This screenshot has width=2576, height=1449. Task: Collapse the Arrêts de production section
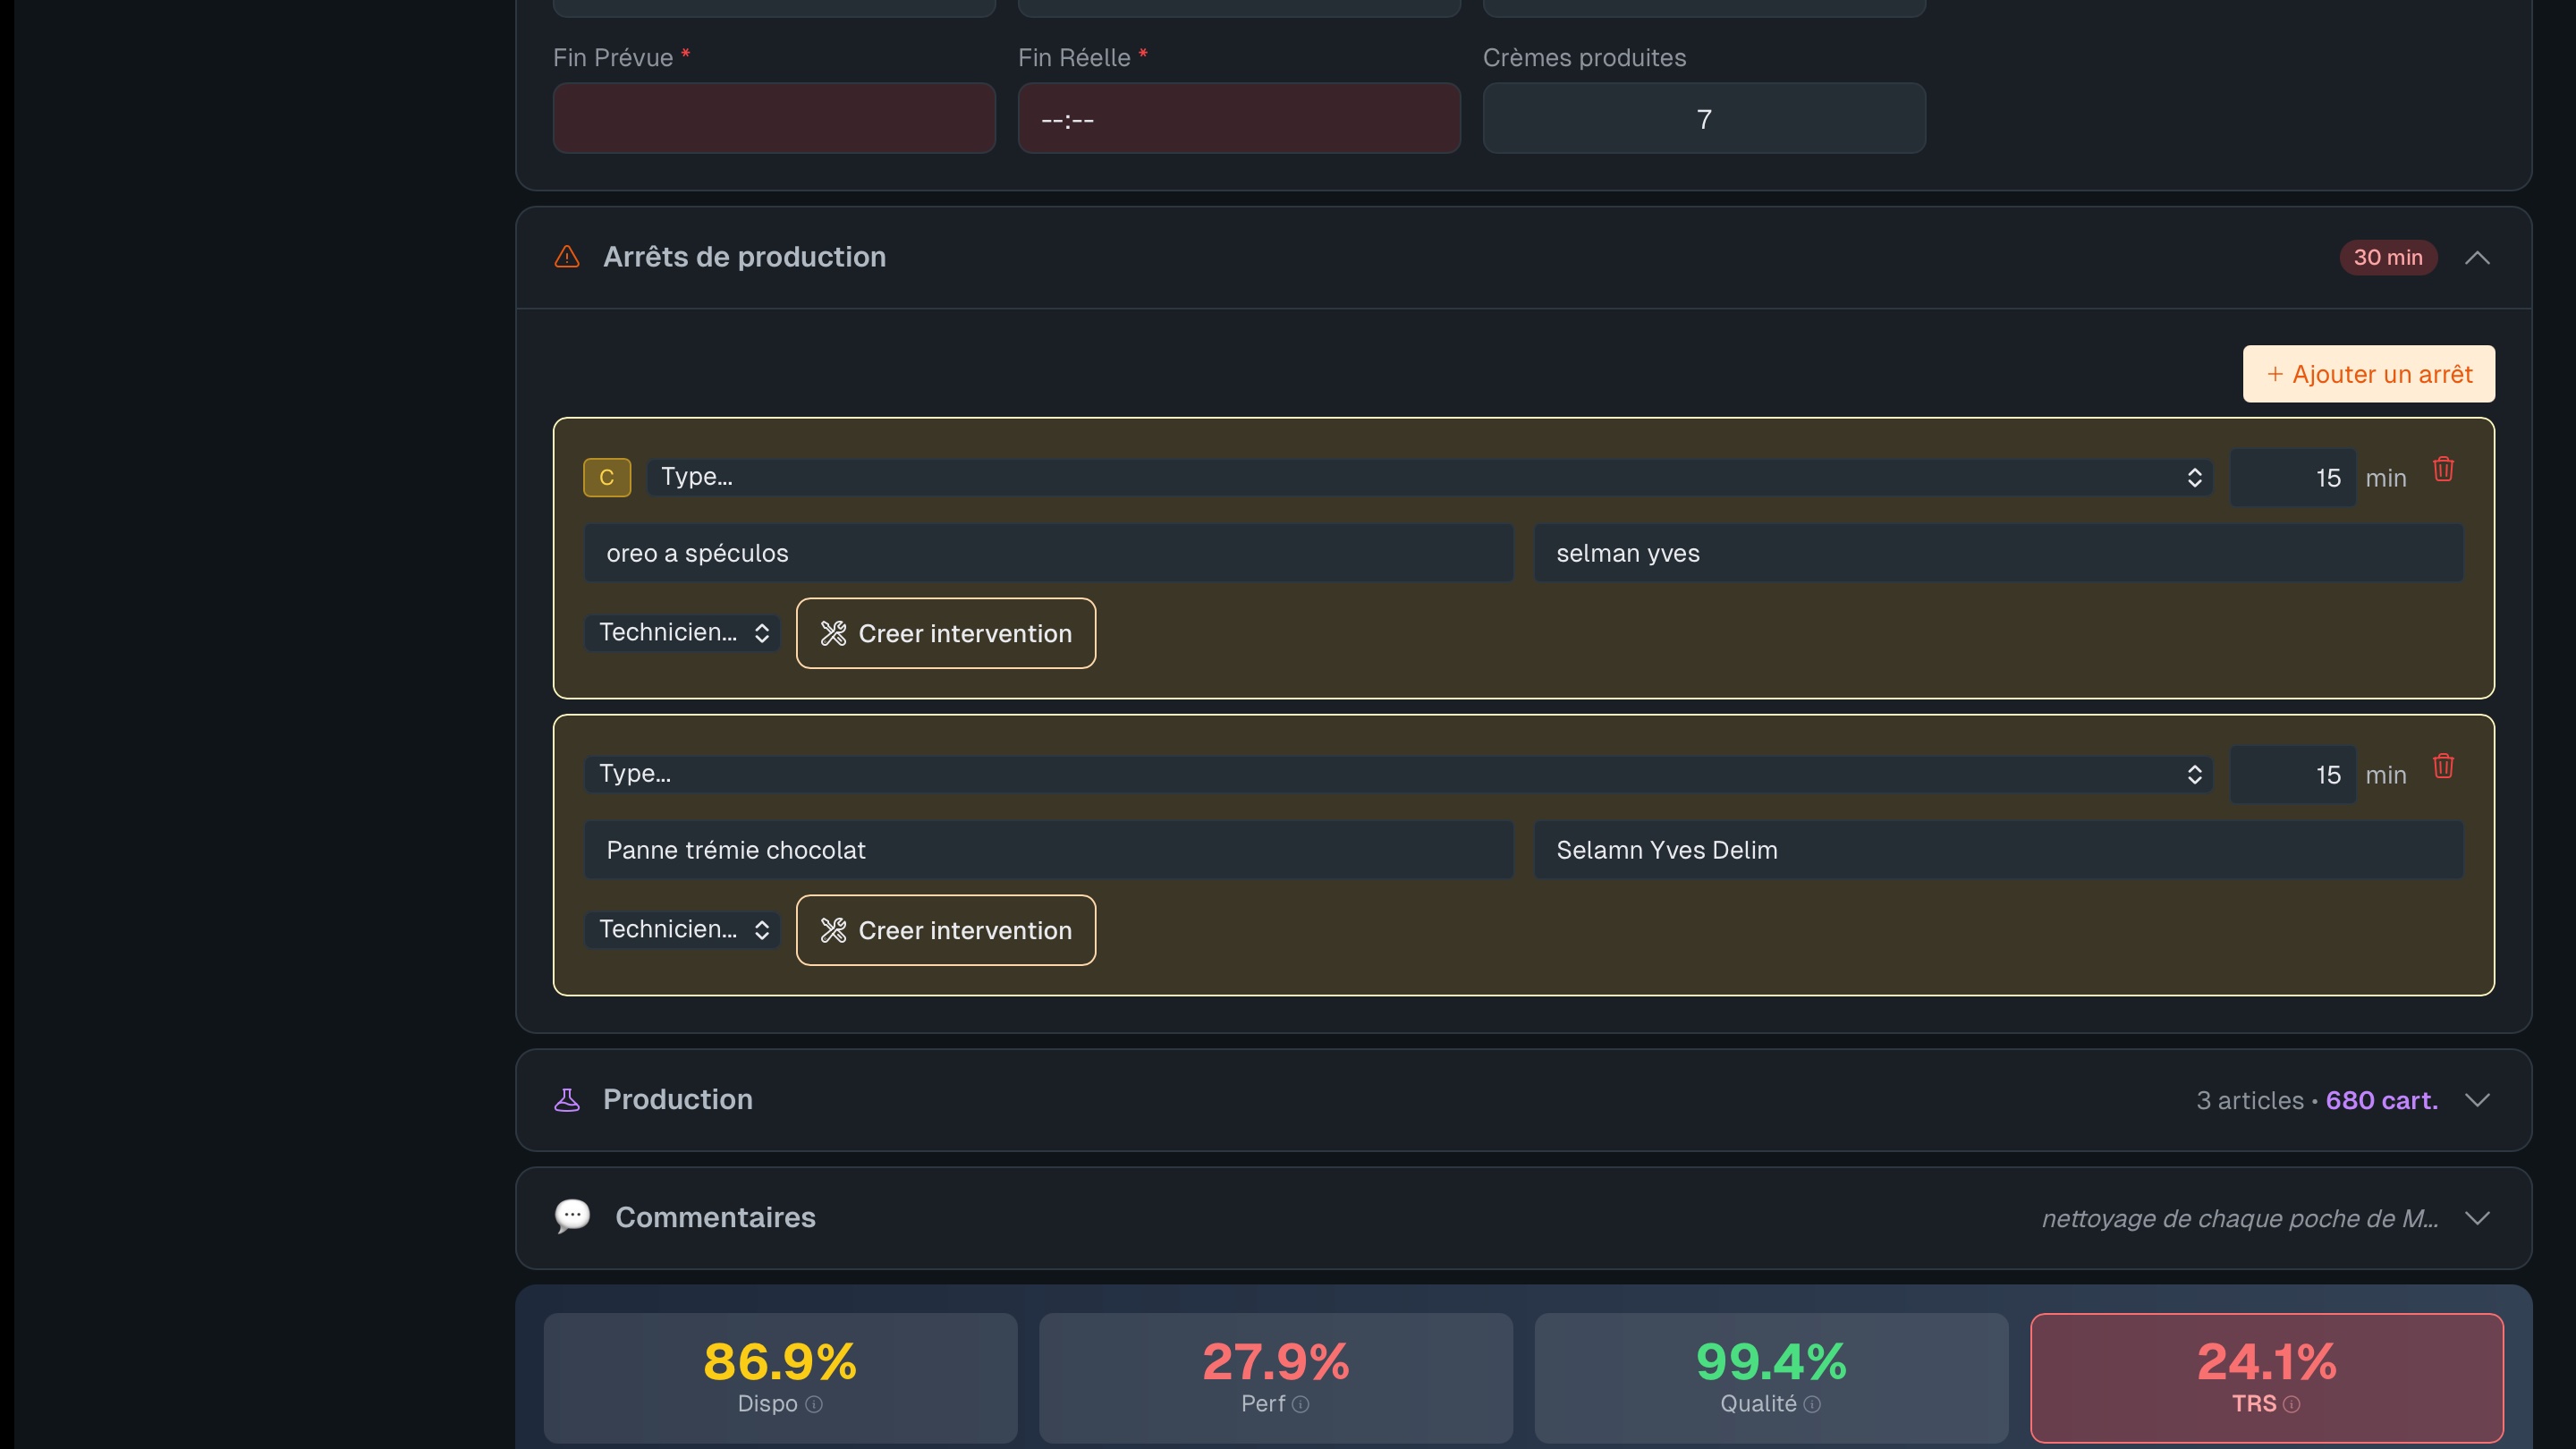coord(2477,258)
